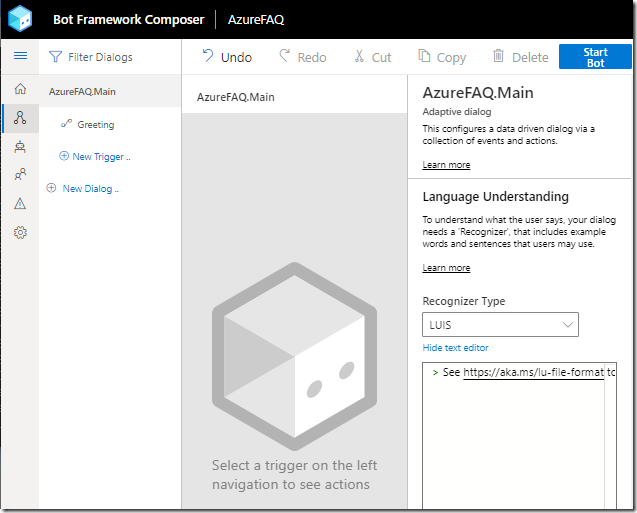This screenshot has height=513, width=637.
Task: Focus the Filter Dialogs search field
Action: point(110,57)
